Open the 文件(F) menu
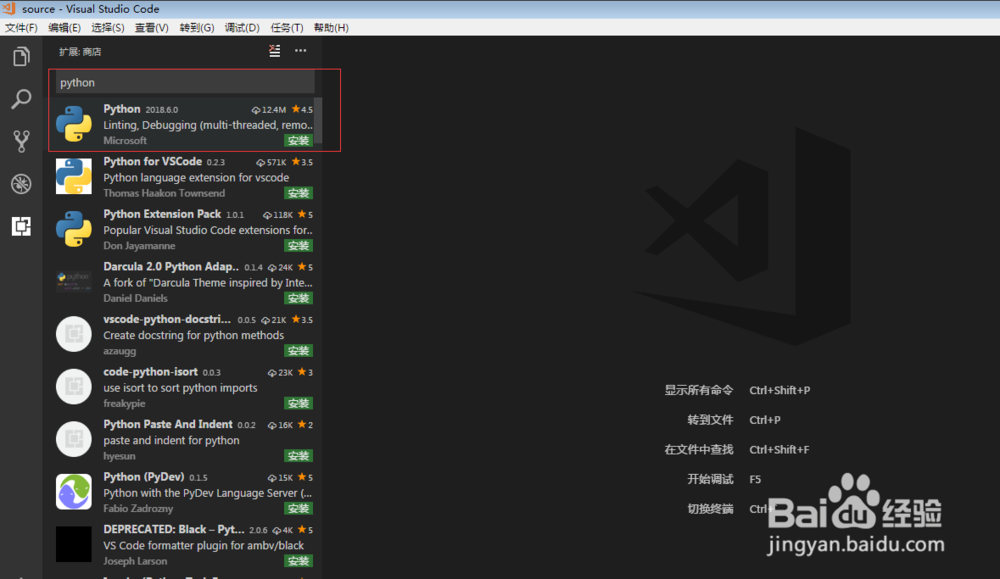The width and height of the screenshot is (1000, 579). (x=21, y=27)
